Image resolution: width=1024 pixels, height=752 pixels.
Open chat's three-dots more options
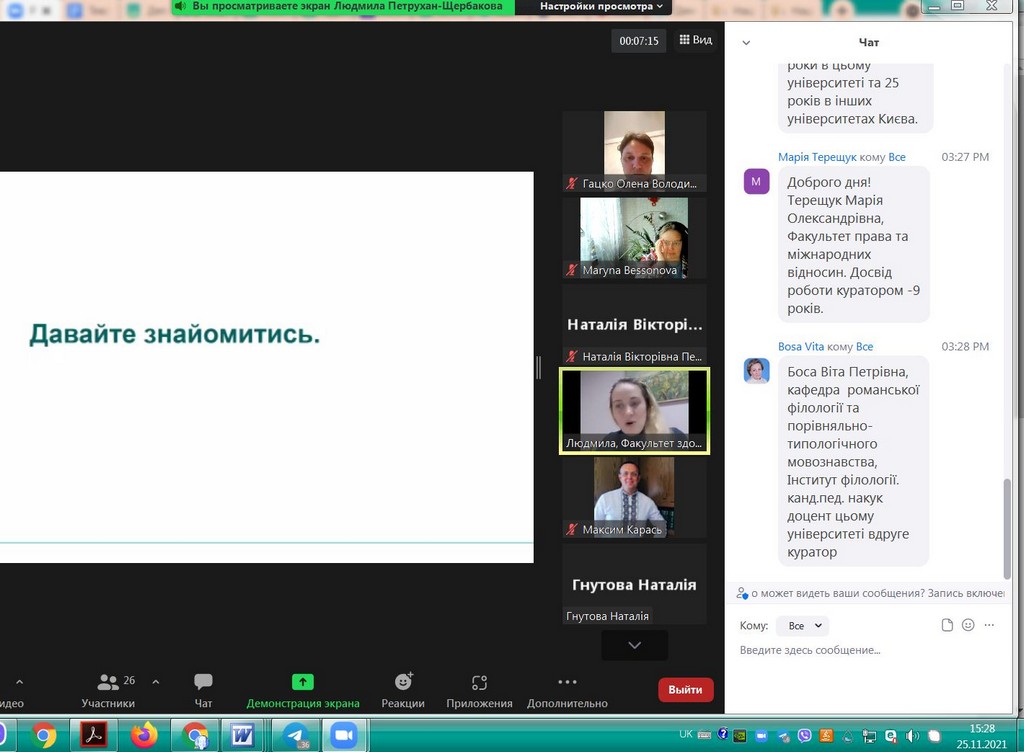[989, 625]
